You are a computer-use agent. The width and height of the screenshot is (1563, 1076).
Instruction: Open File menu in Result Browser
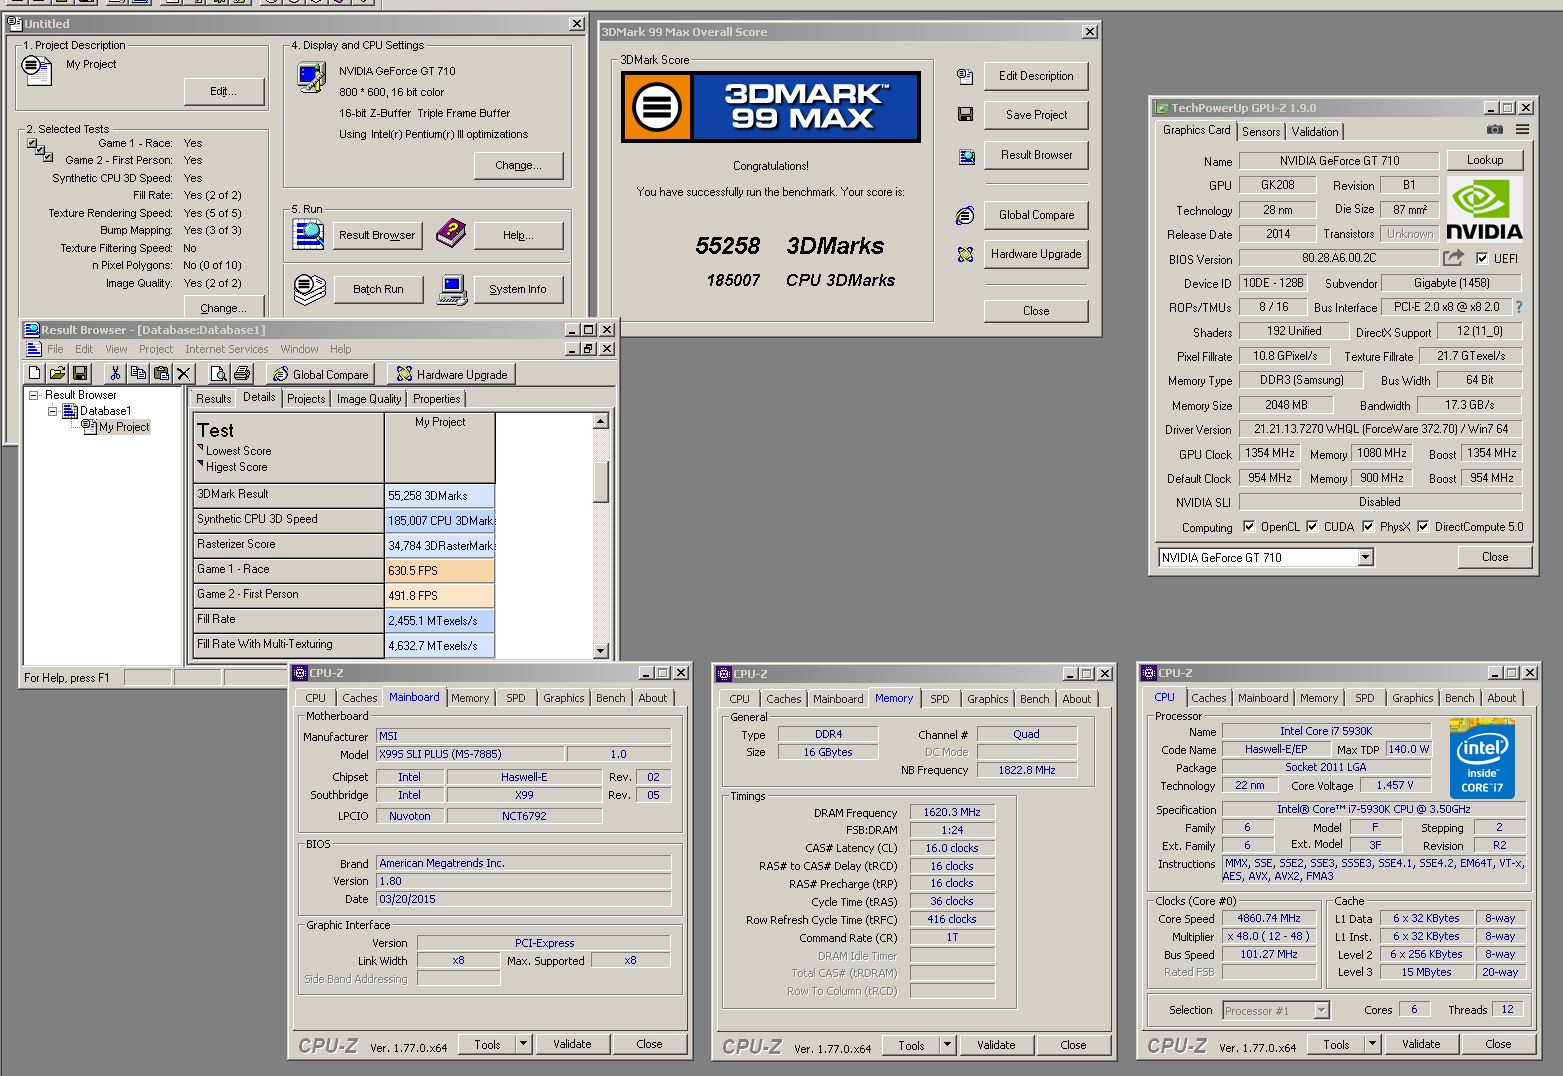[x=55, y=349]
